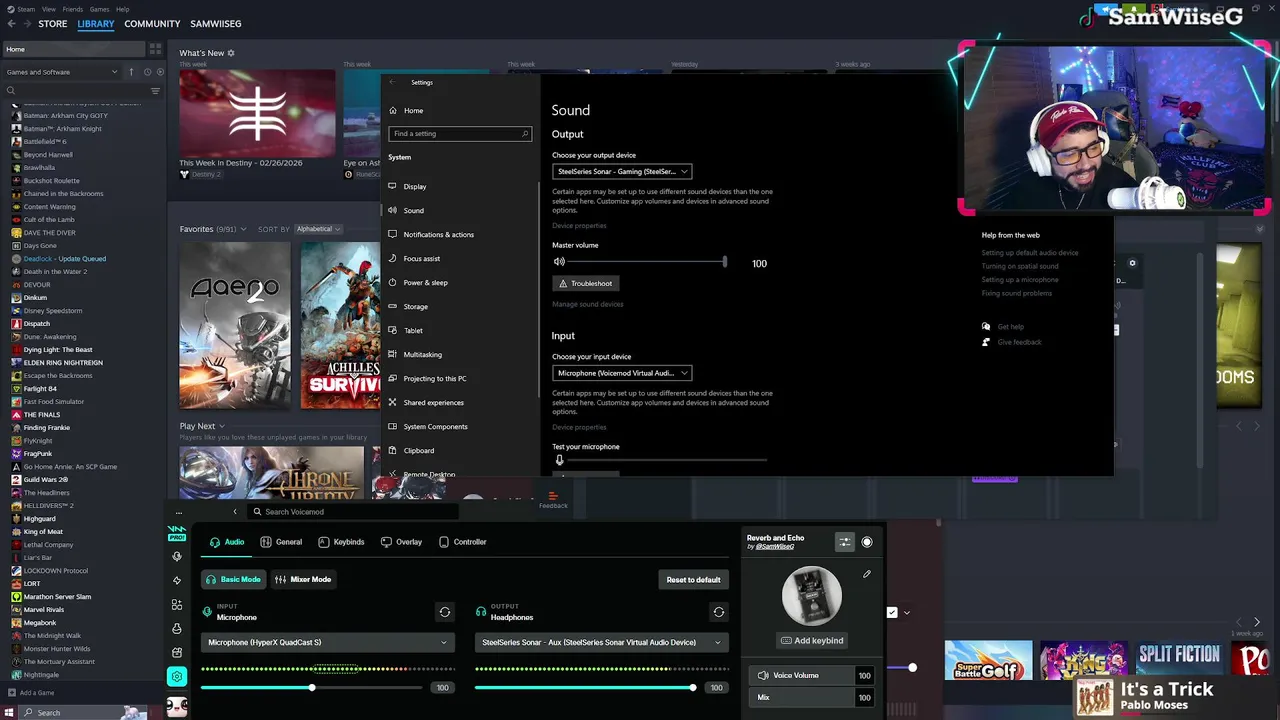Refresh the Voicemod output headphones device
Image resolution: width=1280 pixels, height=720 pixels.
tap(718, 612)
